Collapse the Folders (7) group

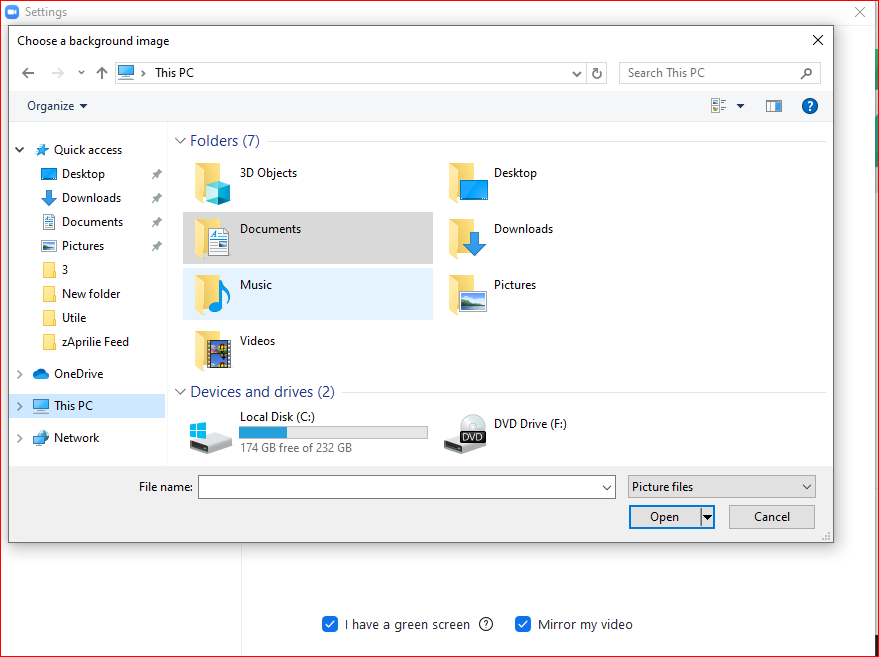pos(180,141)
